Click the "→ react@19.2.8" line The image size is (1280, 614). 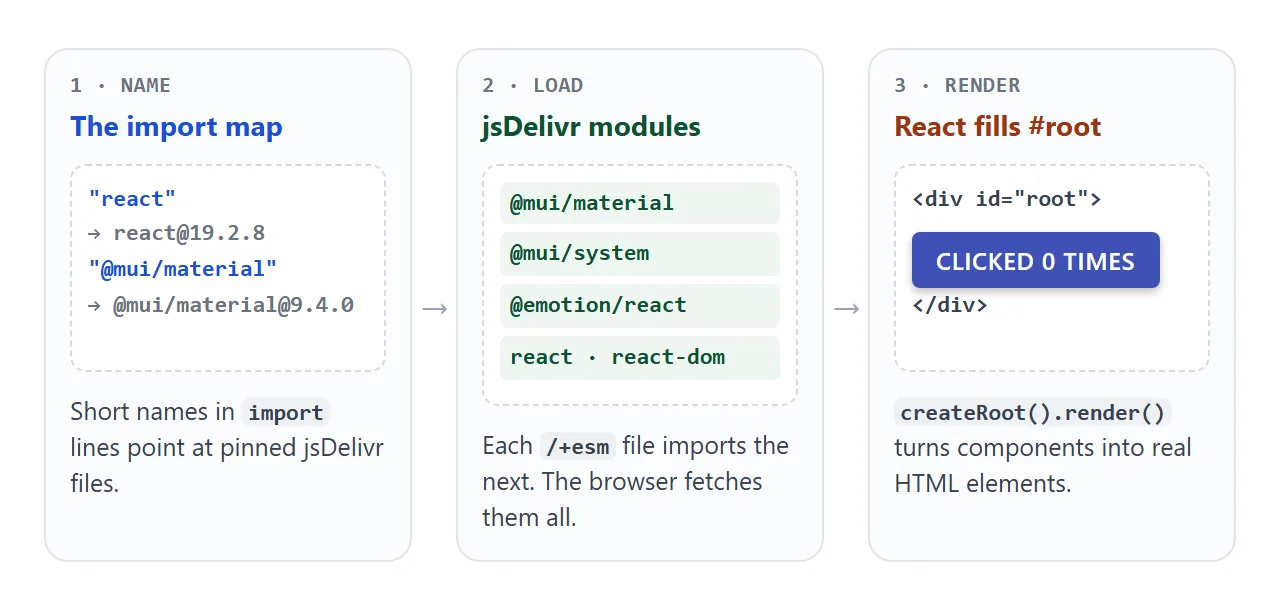click(x=176, y=233)
